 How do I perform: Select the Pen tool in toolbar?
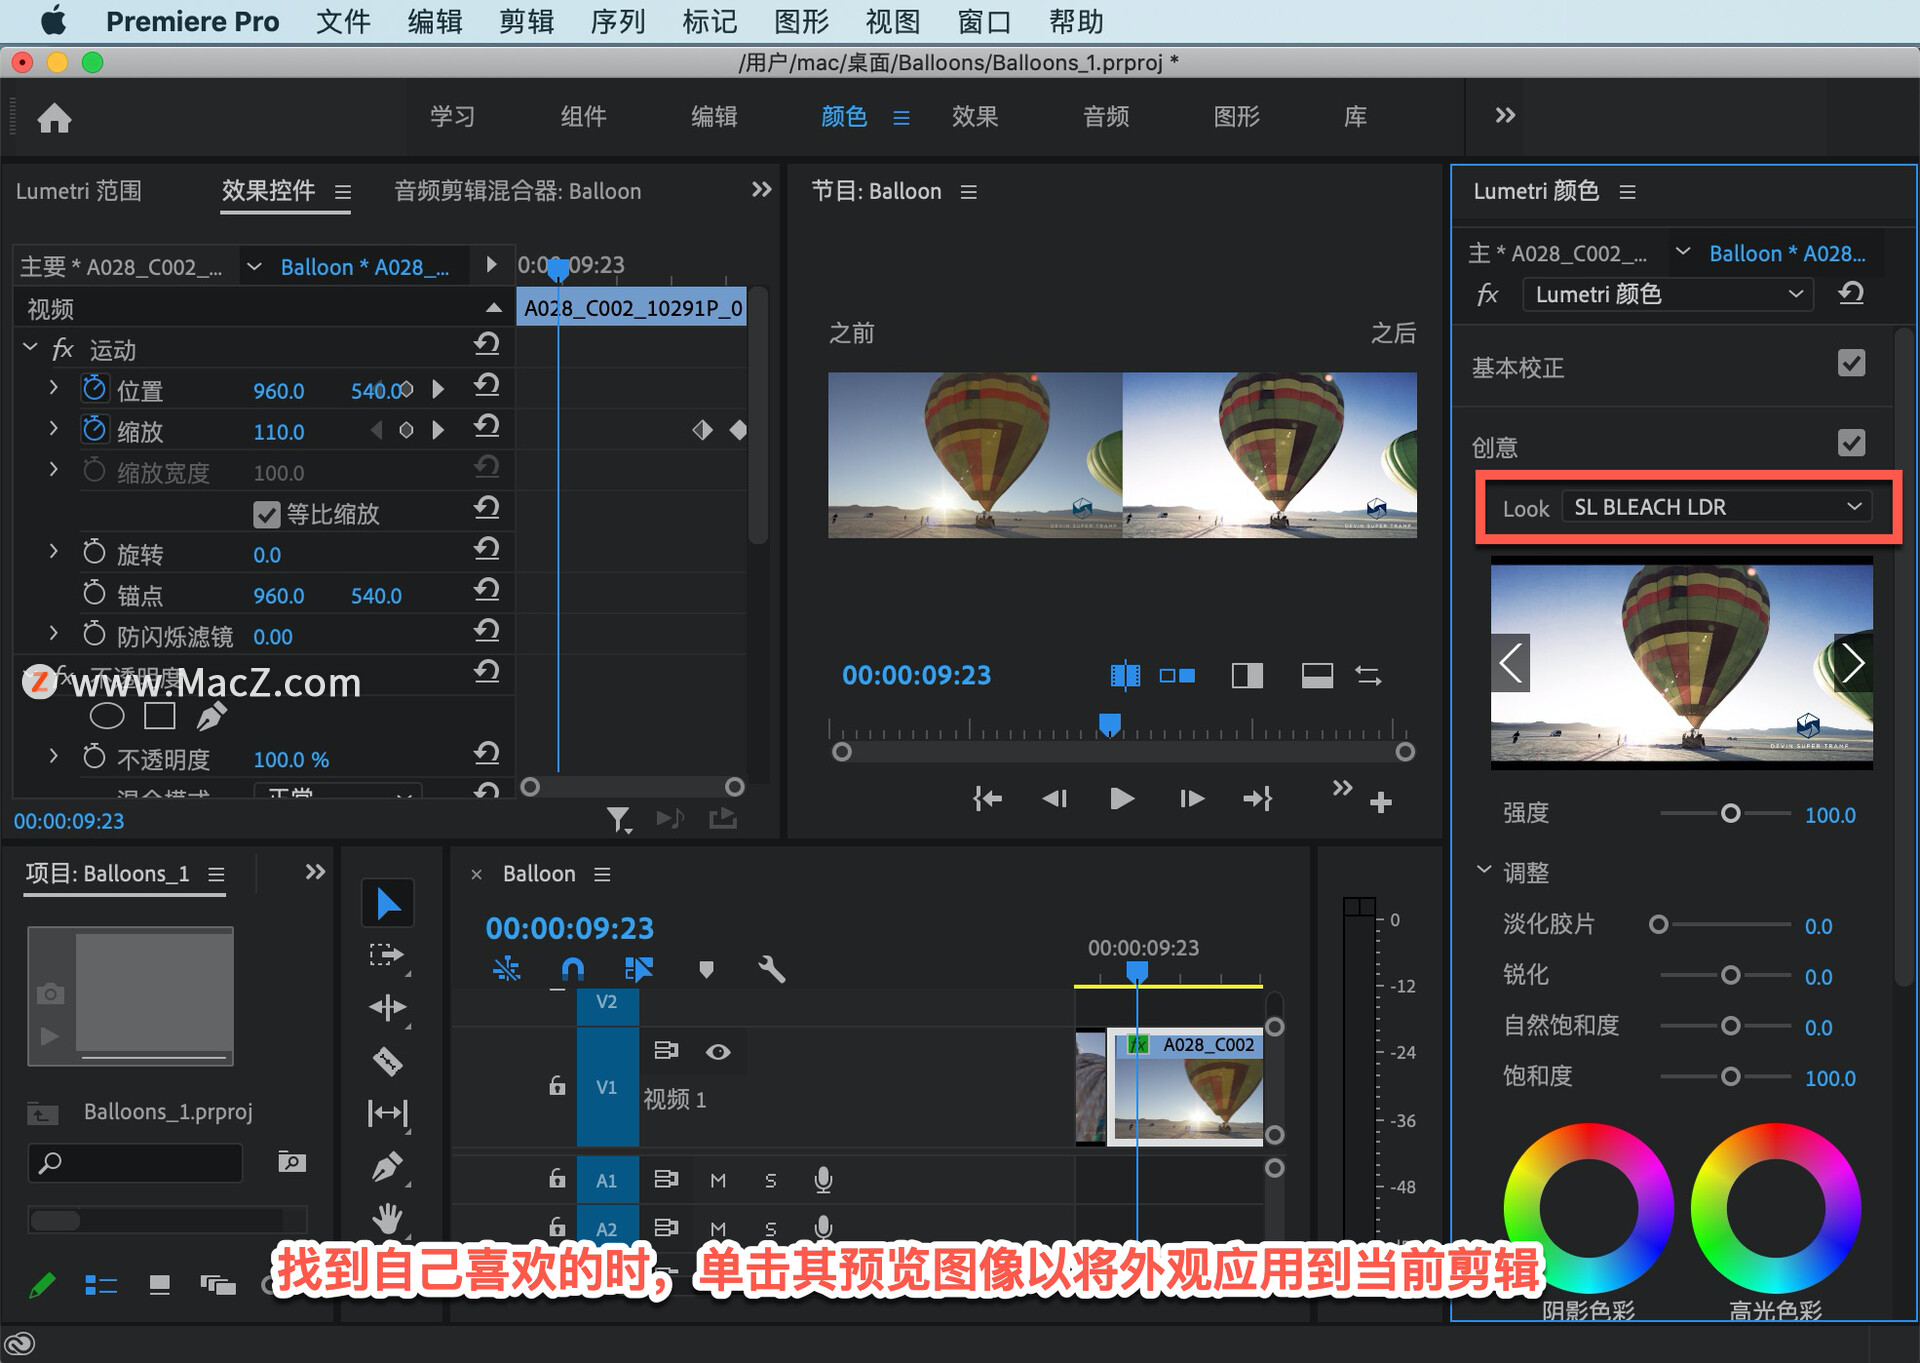point(387,1165)
